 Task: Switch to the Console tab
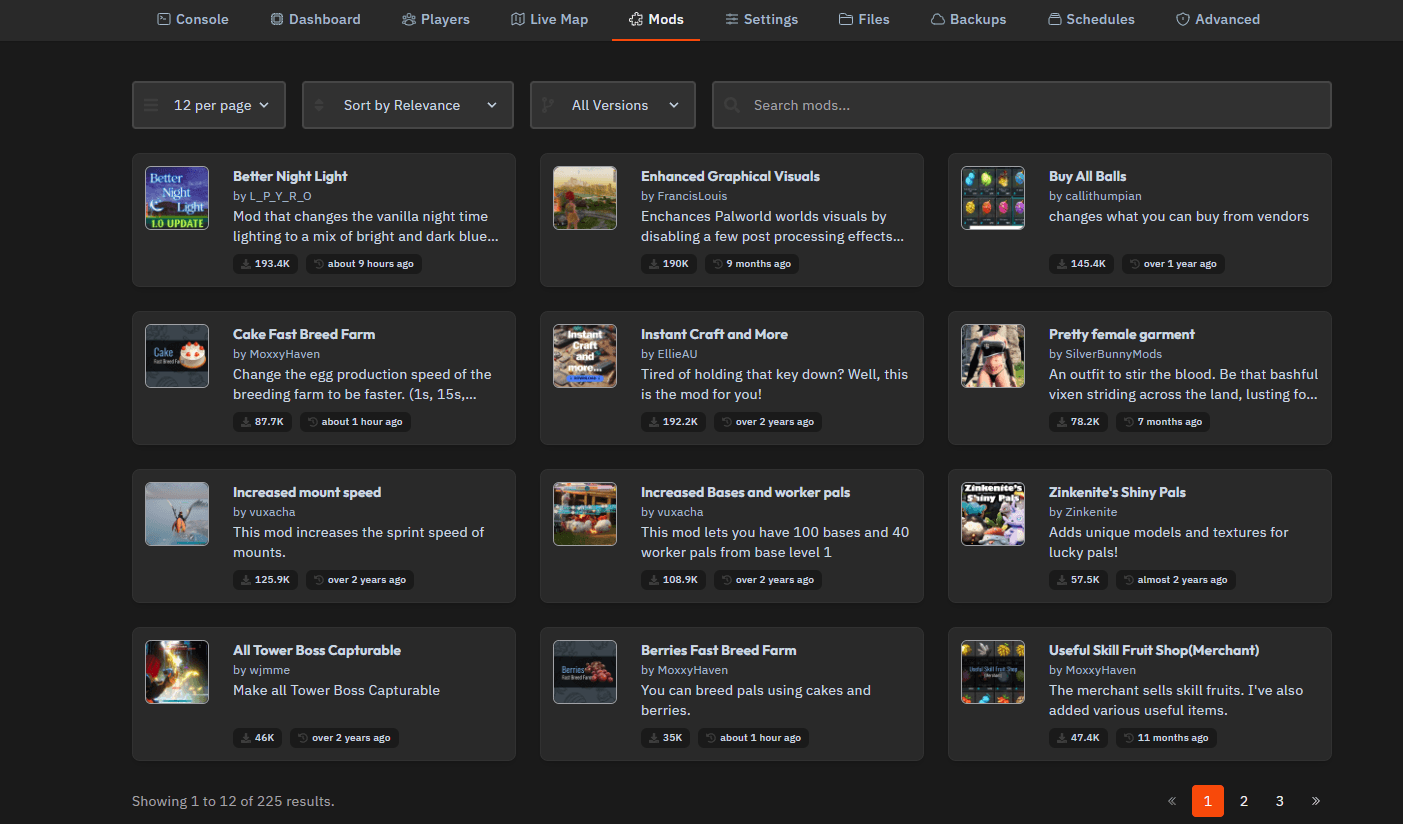click(x=193, y=19)
